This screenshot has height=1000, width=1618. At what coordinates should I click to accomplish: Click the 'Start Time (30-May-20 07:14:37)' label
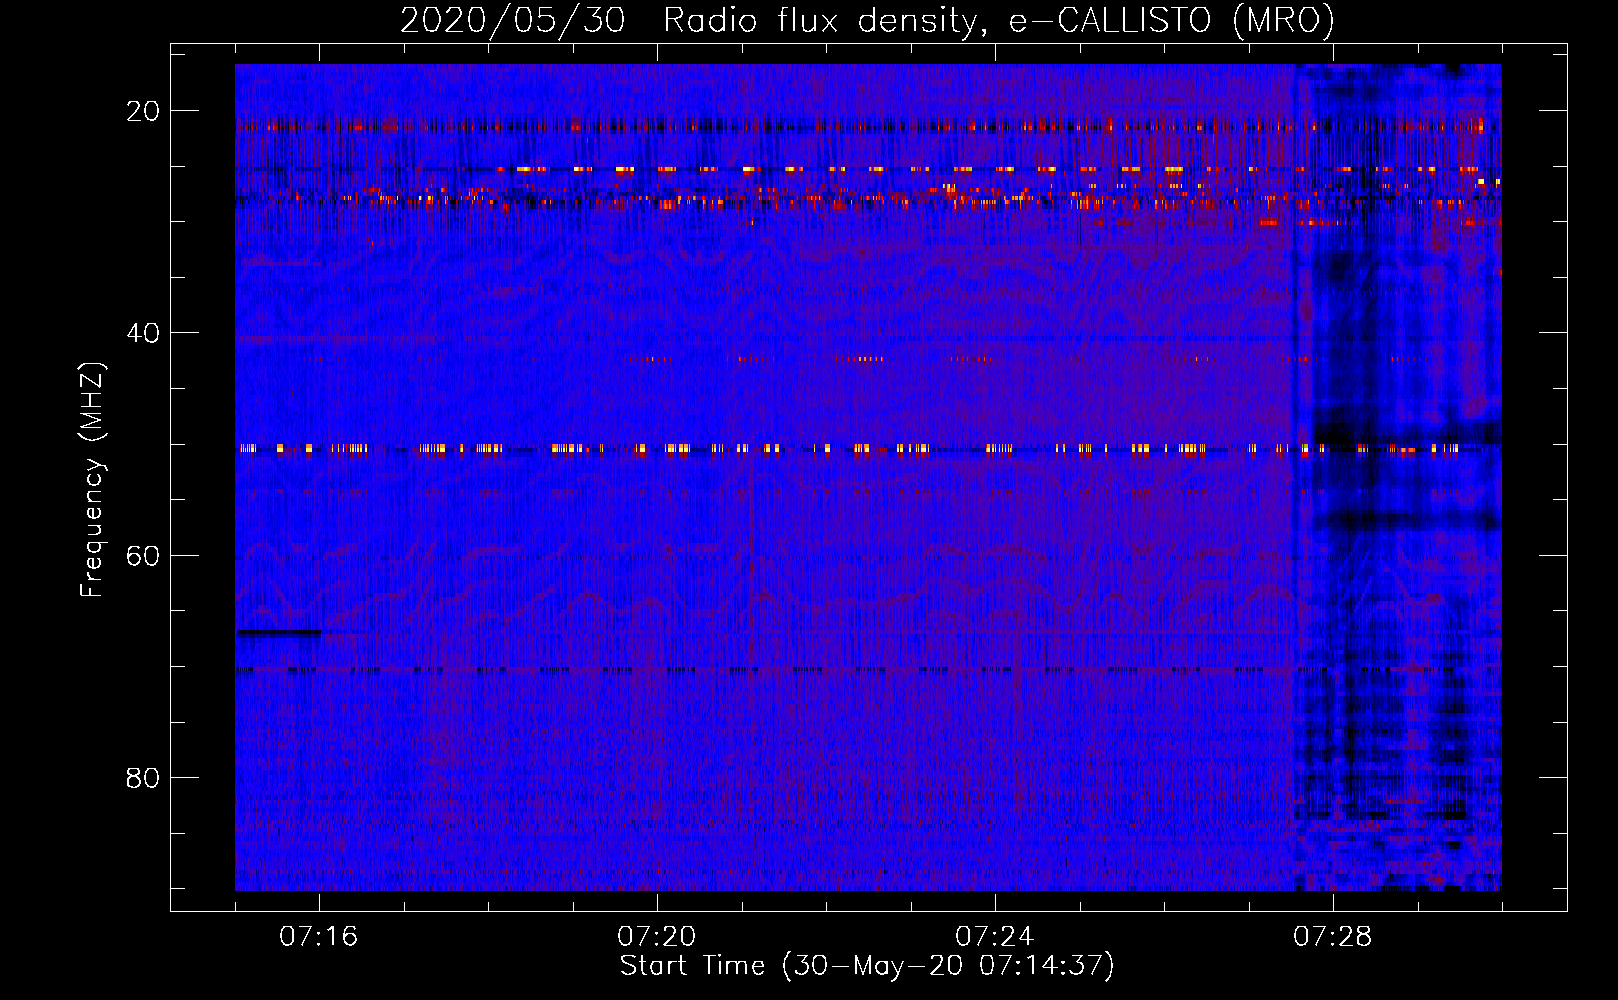[867, 966]
